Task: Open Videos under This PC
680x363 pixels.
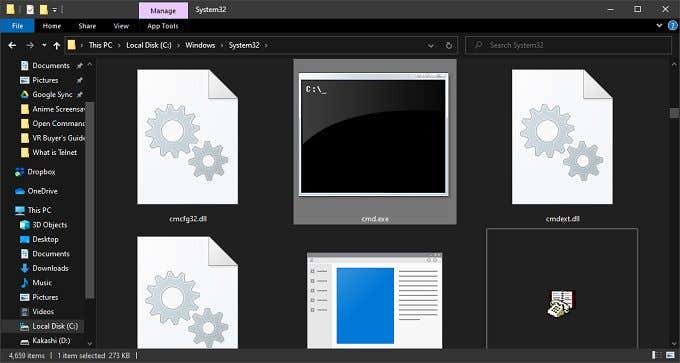Action: click(x=43, y=312)
